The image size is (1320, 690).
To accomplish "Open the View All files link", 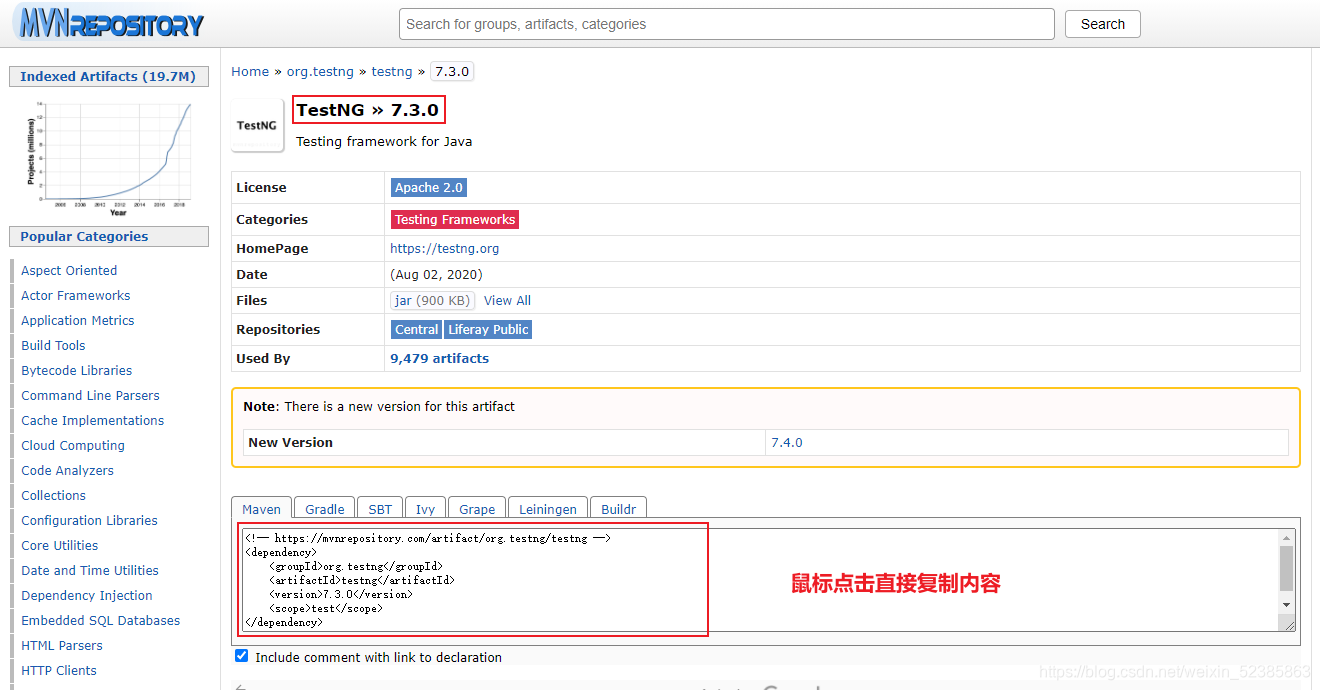I will [507, 300].
